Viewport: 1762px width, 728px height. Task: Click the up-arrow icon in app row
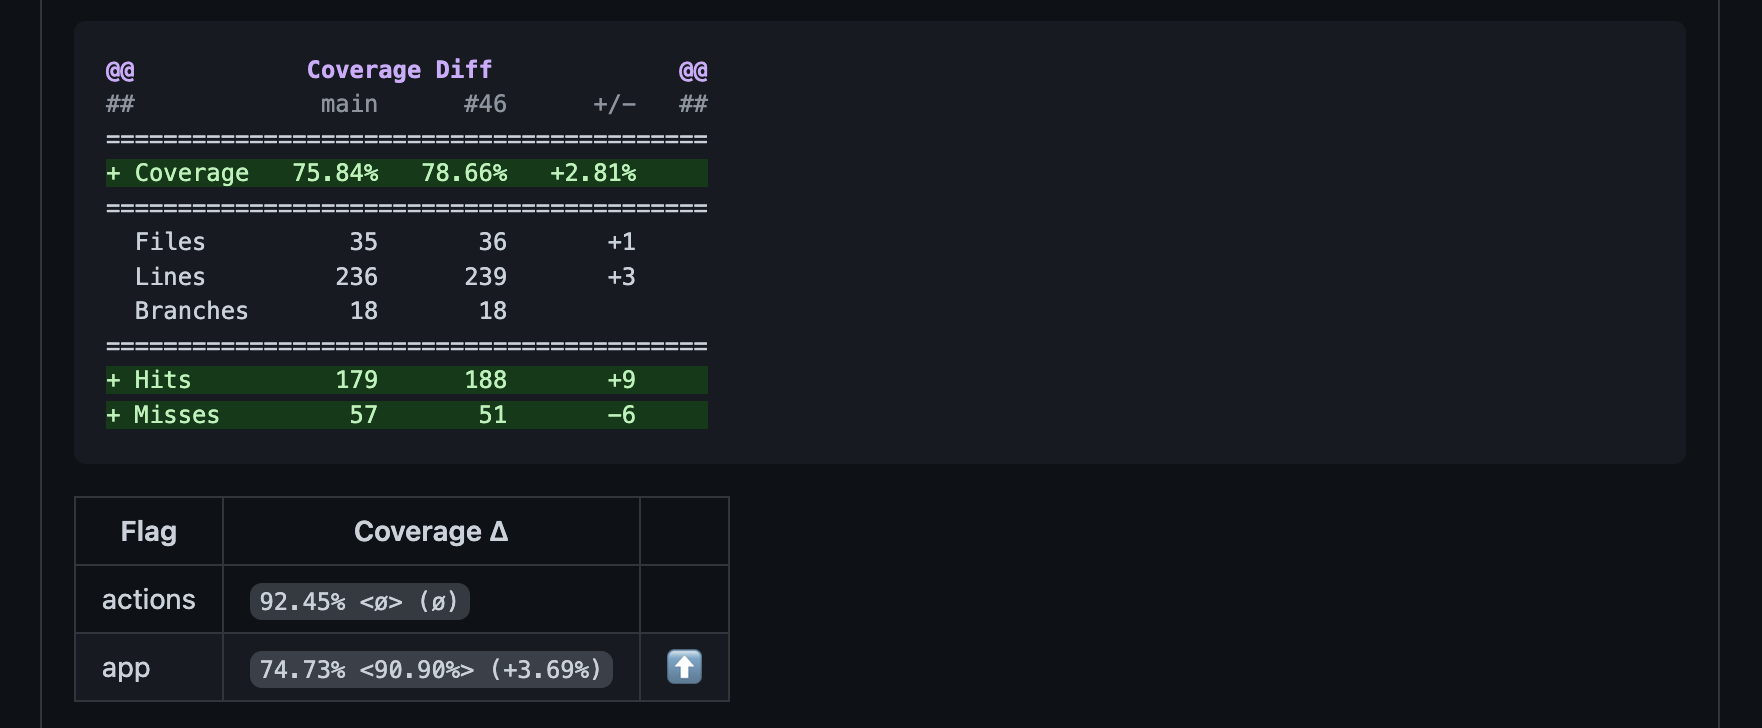coord(684,667)
